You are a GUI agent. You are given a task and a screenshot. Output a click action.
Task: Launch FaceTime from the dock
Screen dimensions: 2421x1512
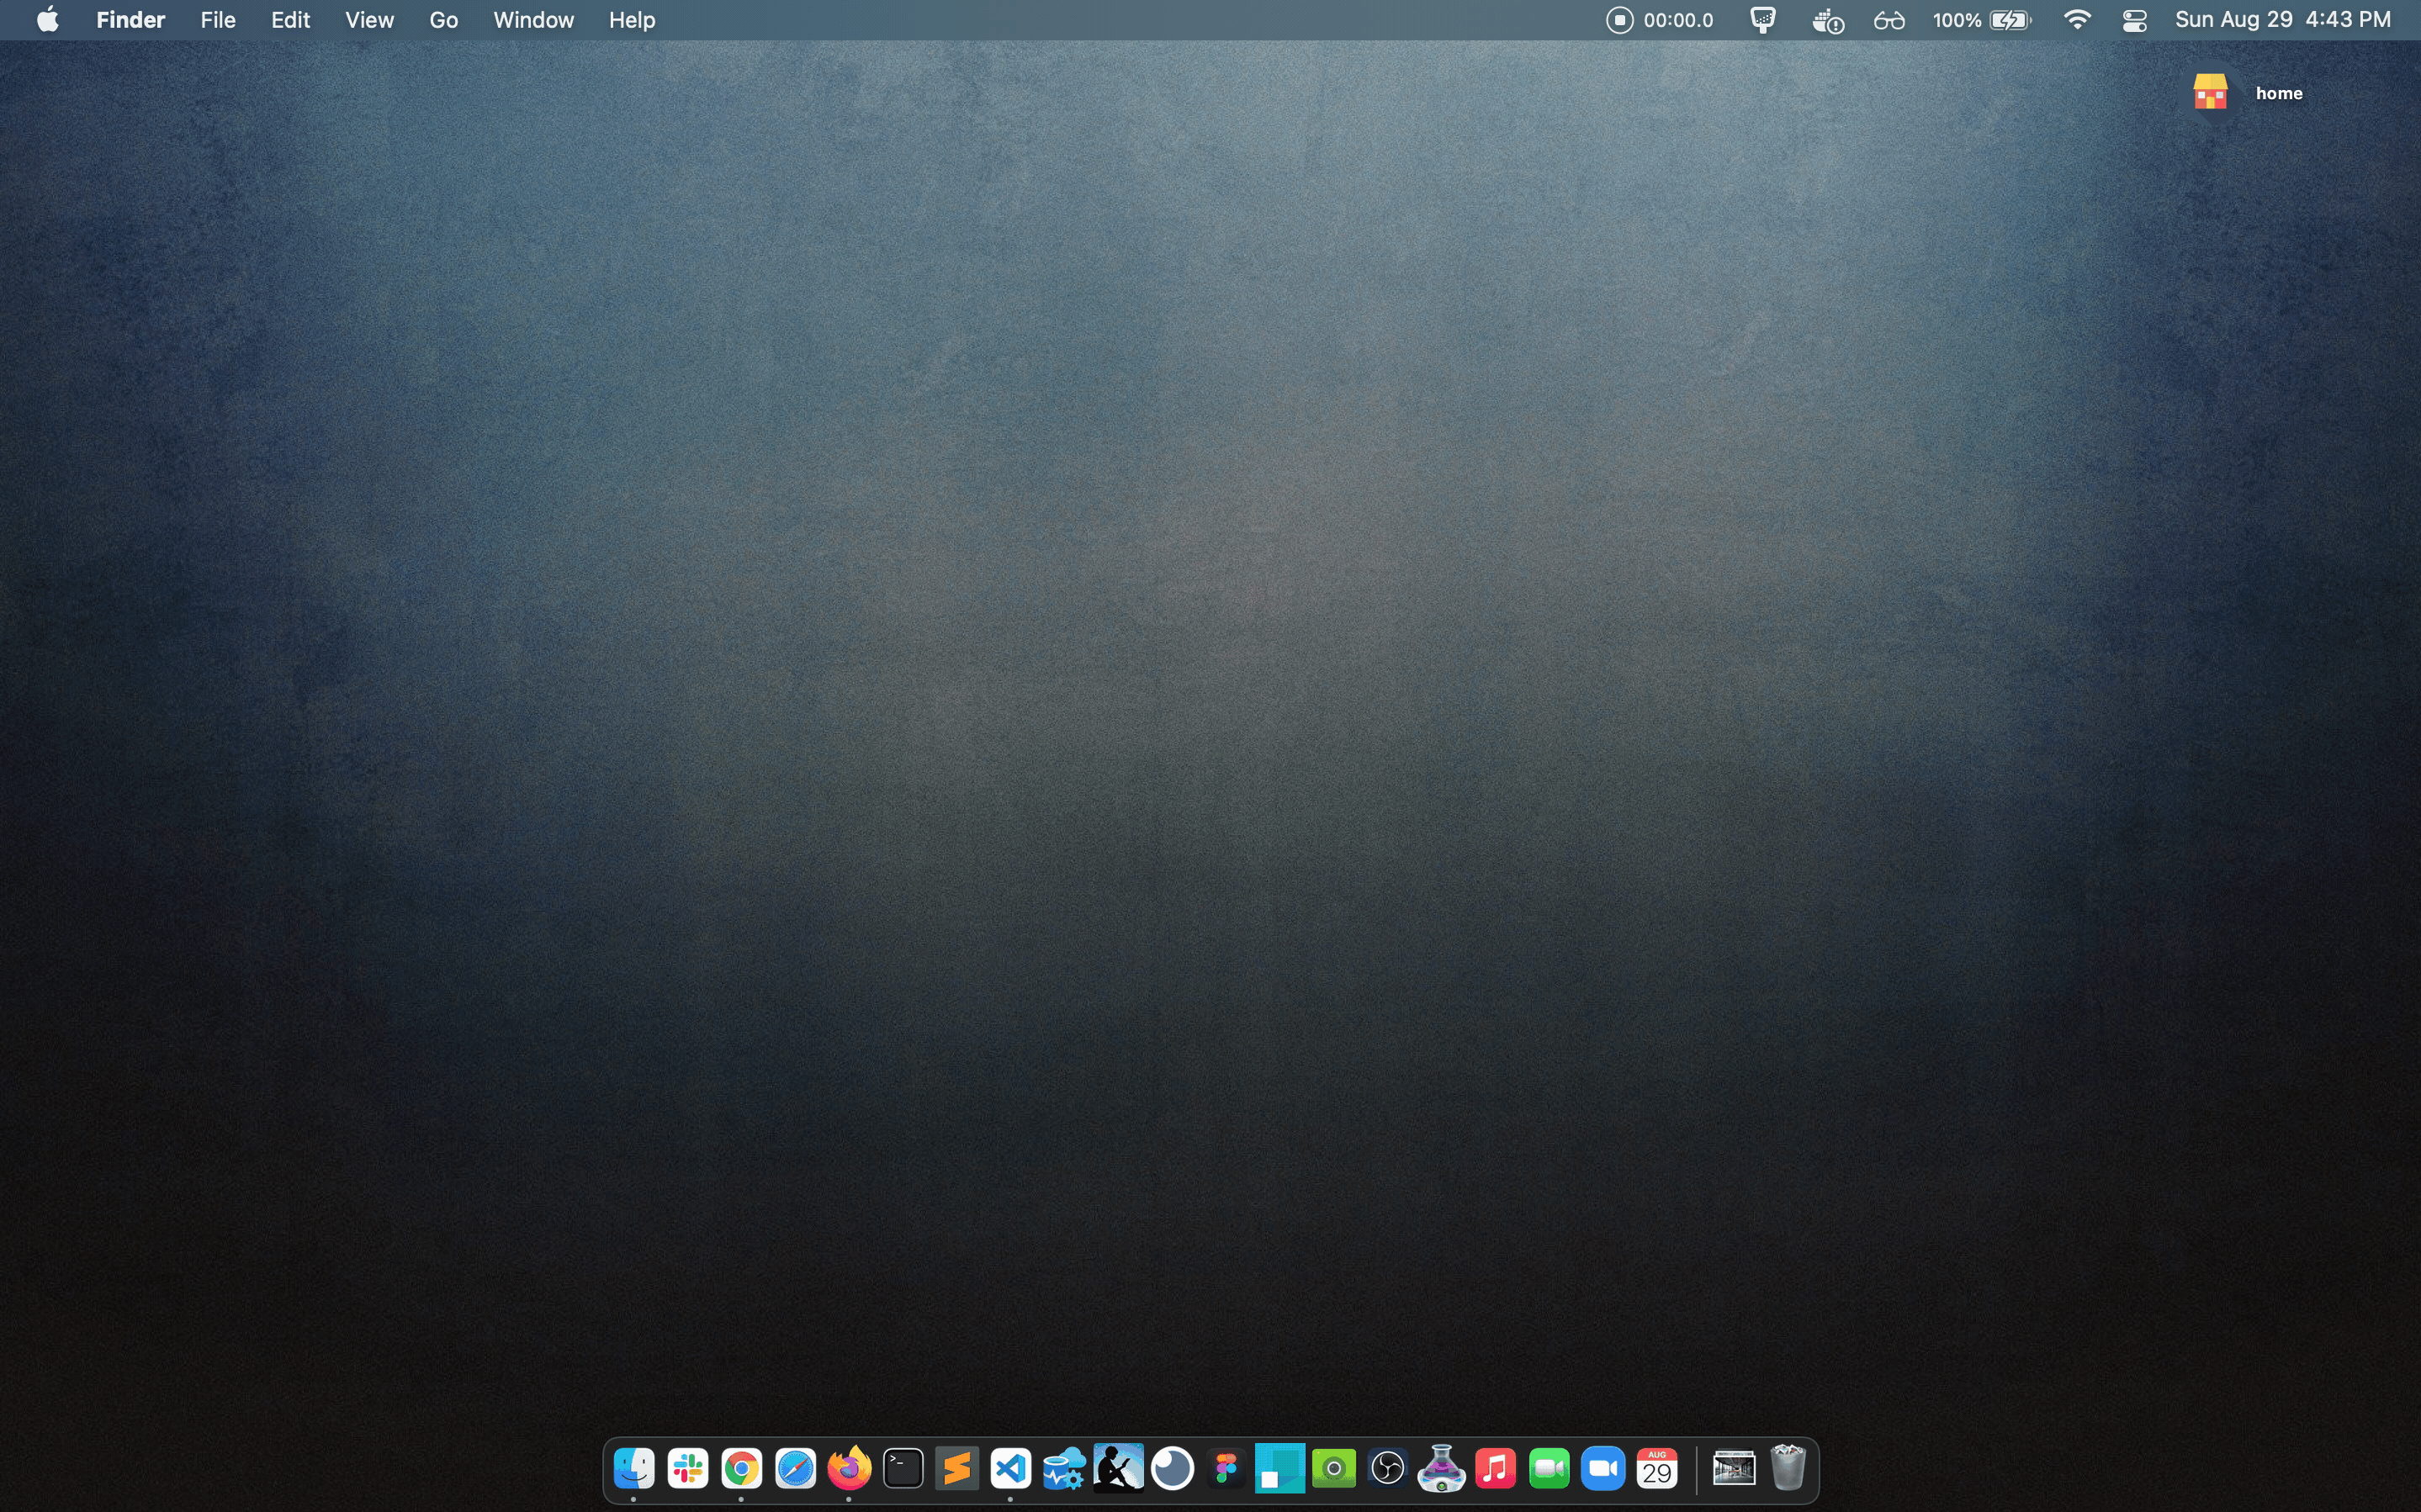(x=1549, y=1468)
